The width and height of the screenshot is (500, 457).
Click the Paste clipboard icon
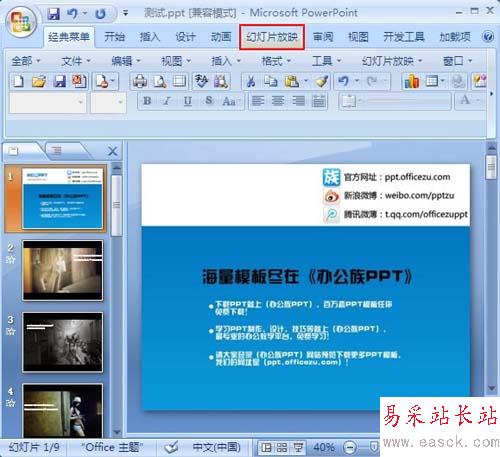click(292, 81)
